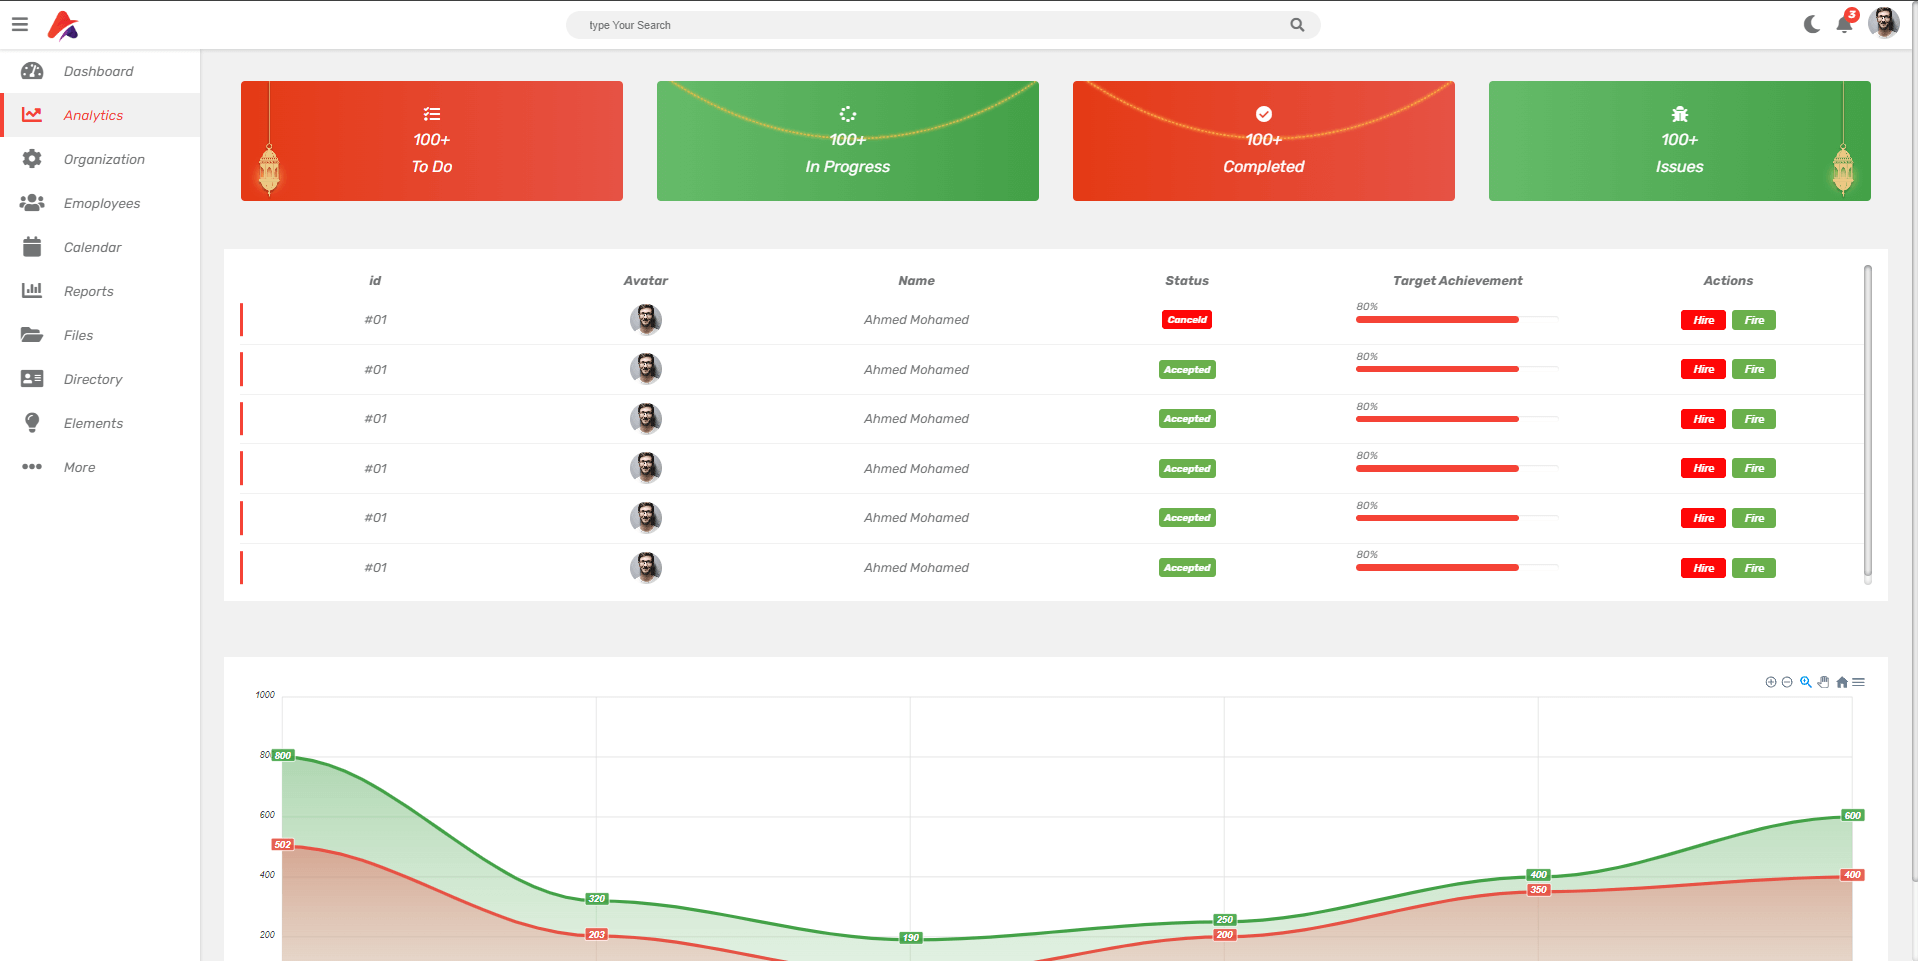Enable chart selection zoom tool
Image resolution: width=1918 pixels, height=961 pixels.
coord(1806,682)
